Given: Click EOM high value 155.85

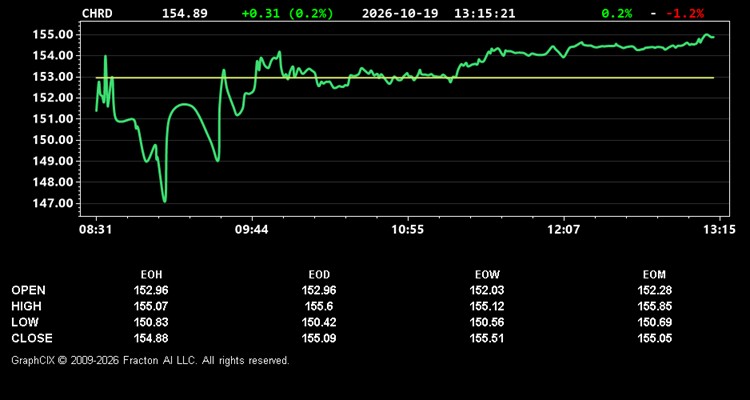Looking at the screenshot, I should point(654,306).
